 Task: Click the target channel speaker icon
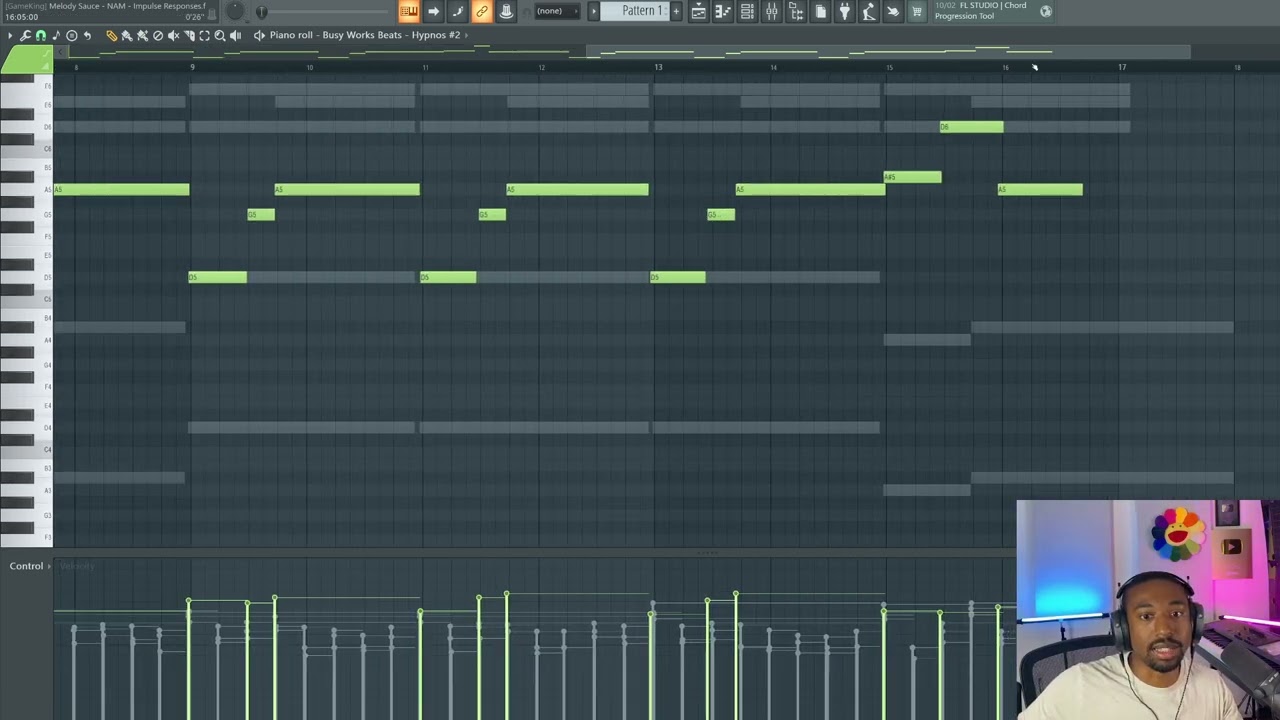click(x=259, y=35)
